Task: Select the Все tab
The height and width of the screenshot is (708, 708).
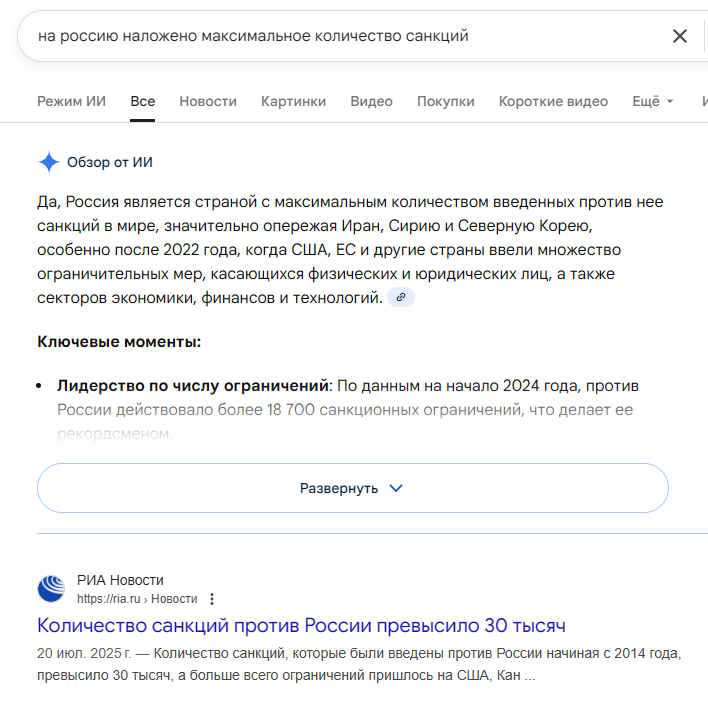Action: pyautogui.click(x=142, y=101)
